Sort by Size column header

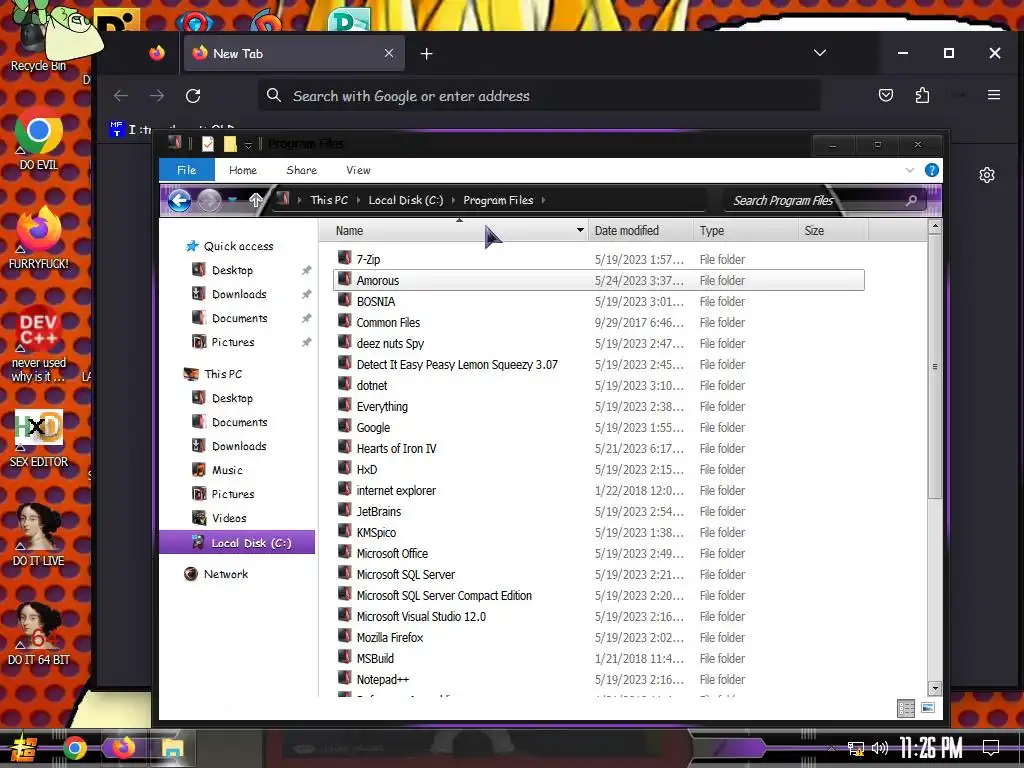pos(833,231)
